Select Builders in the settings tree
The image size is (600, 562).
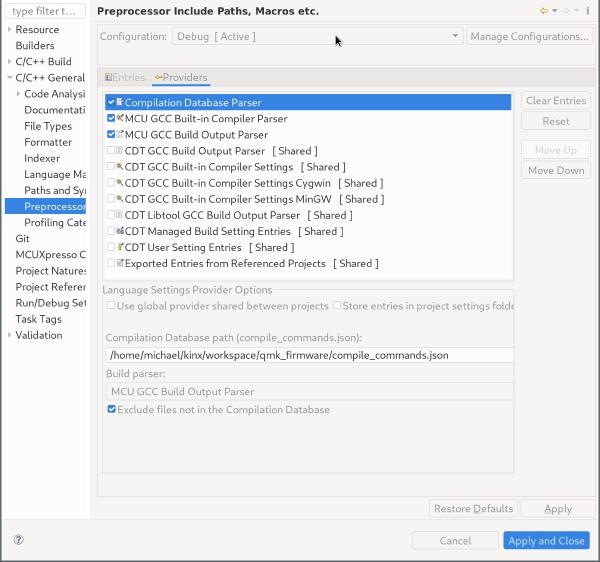coord(35,45)
